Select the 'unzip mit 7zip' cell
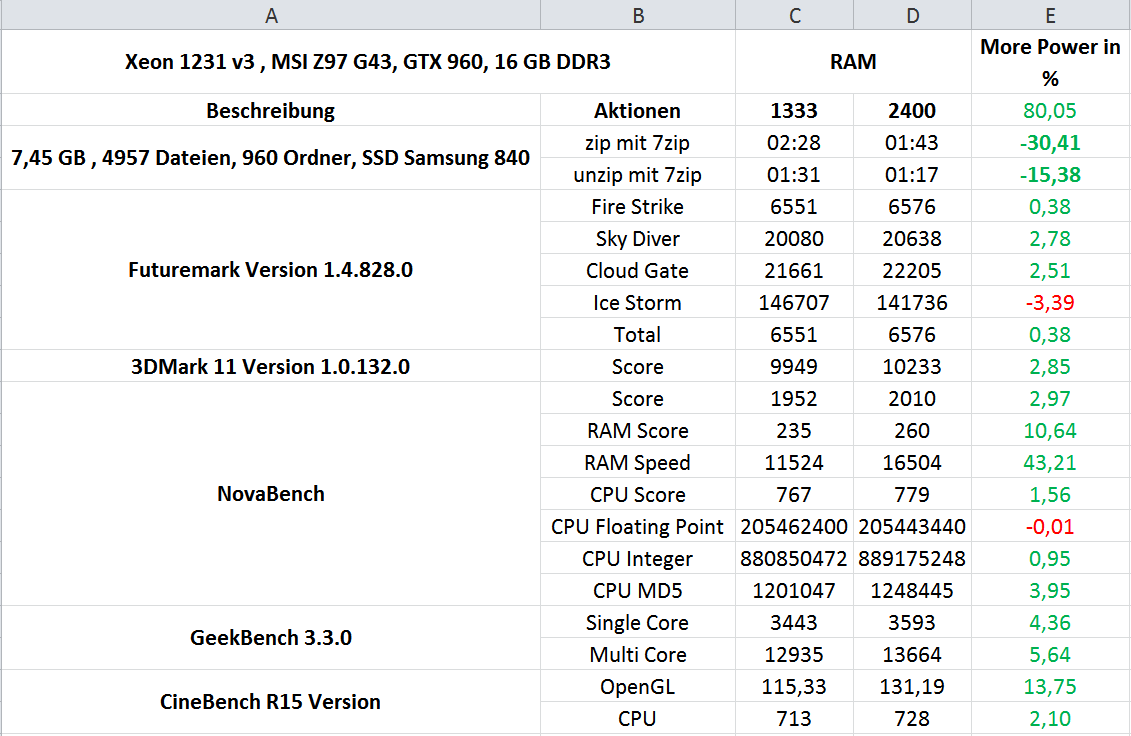1131x736 pixels. coord(638,175)
